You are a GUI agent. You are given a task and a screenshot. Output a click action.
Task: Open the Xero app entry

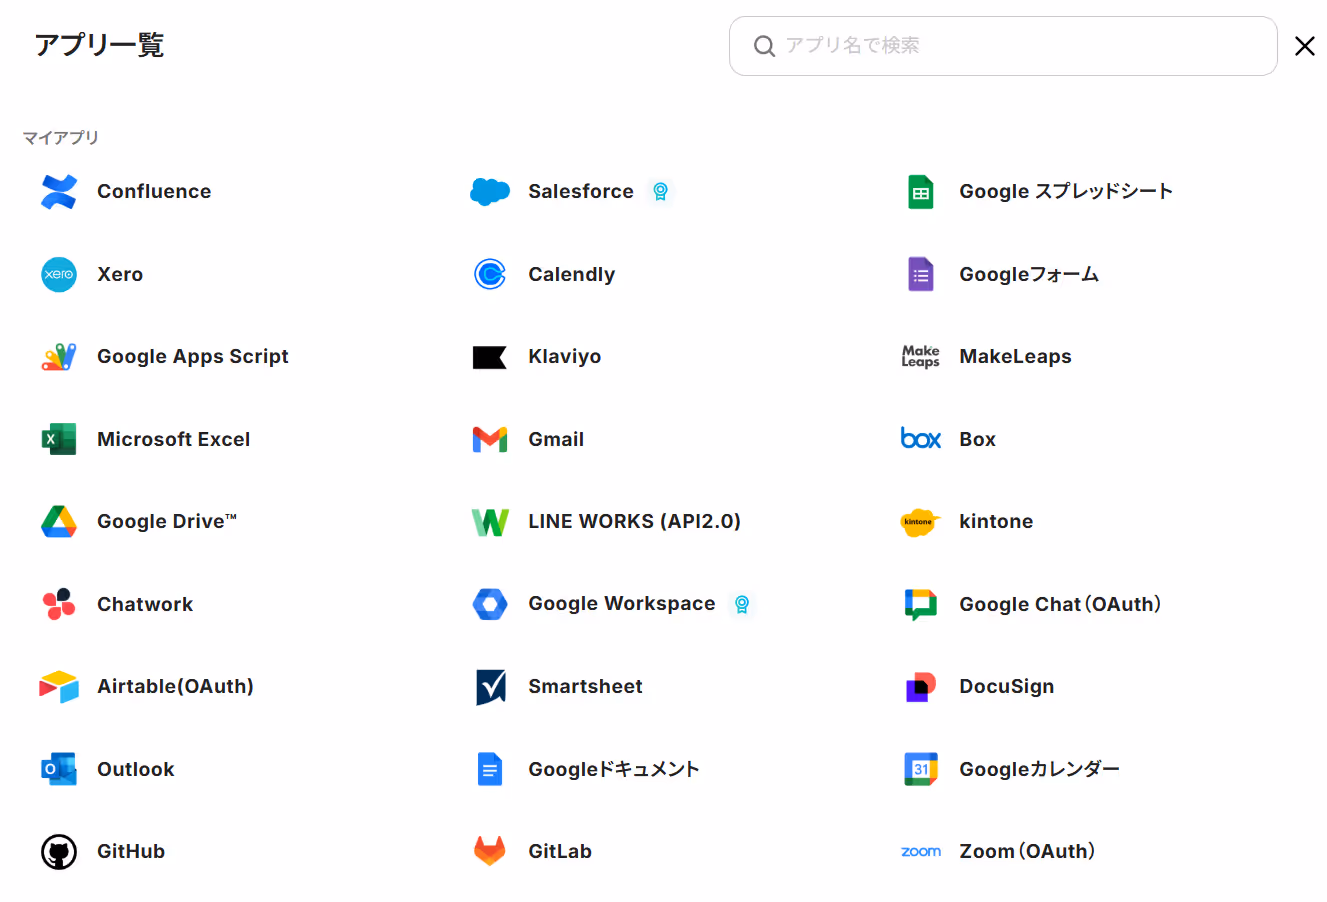click(120, 274)
